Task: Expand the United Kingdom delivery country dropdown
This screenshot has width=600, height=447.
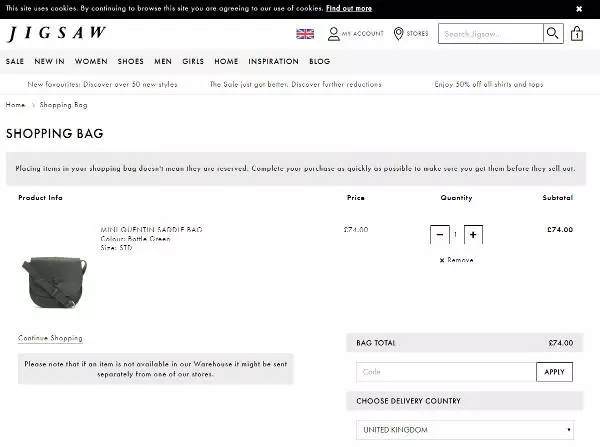Action: coord(465,430)
